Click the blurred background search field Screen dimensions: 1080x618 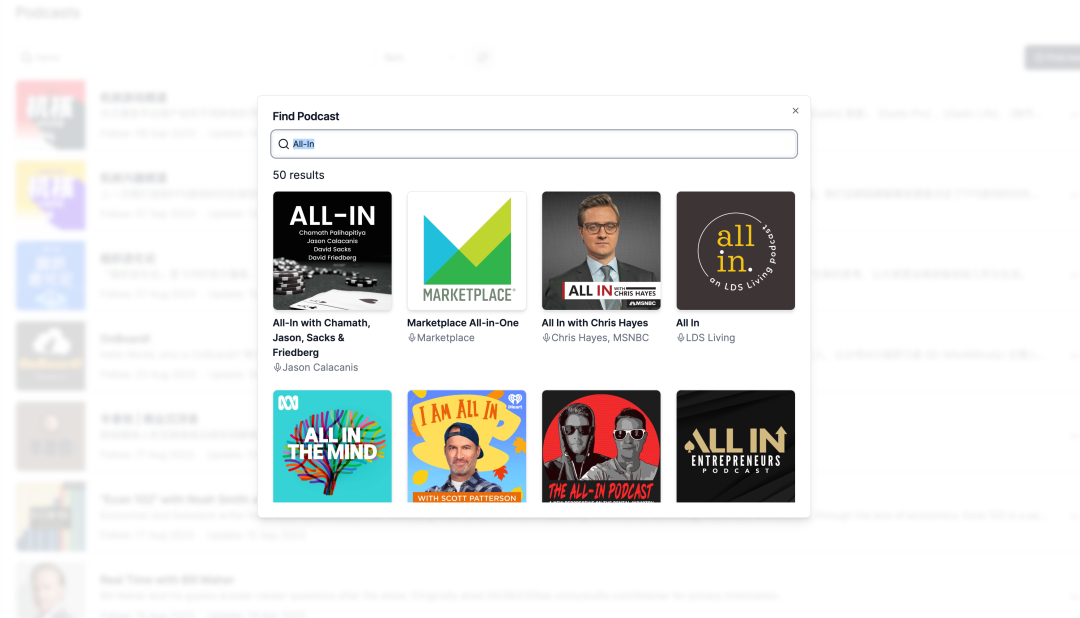193,58
